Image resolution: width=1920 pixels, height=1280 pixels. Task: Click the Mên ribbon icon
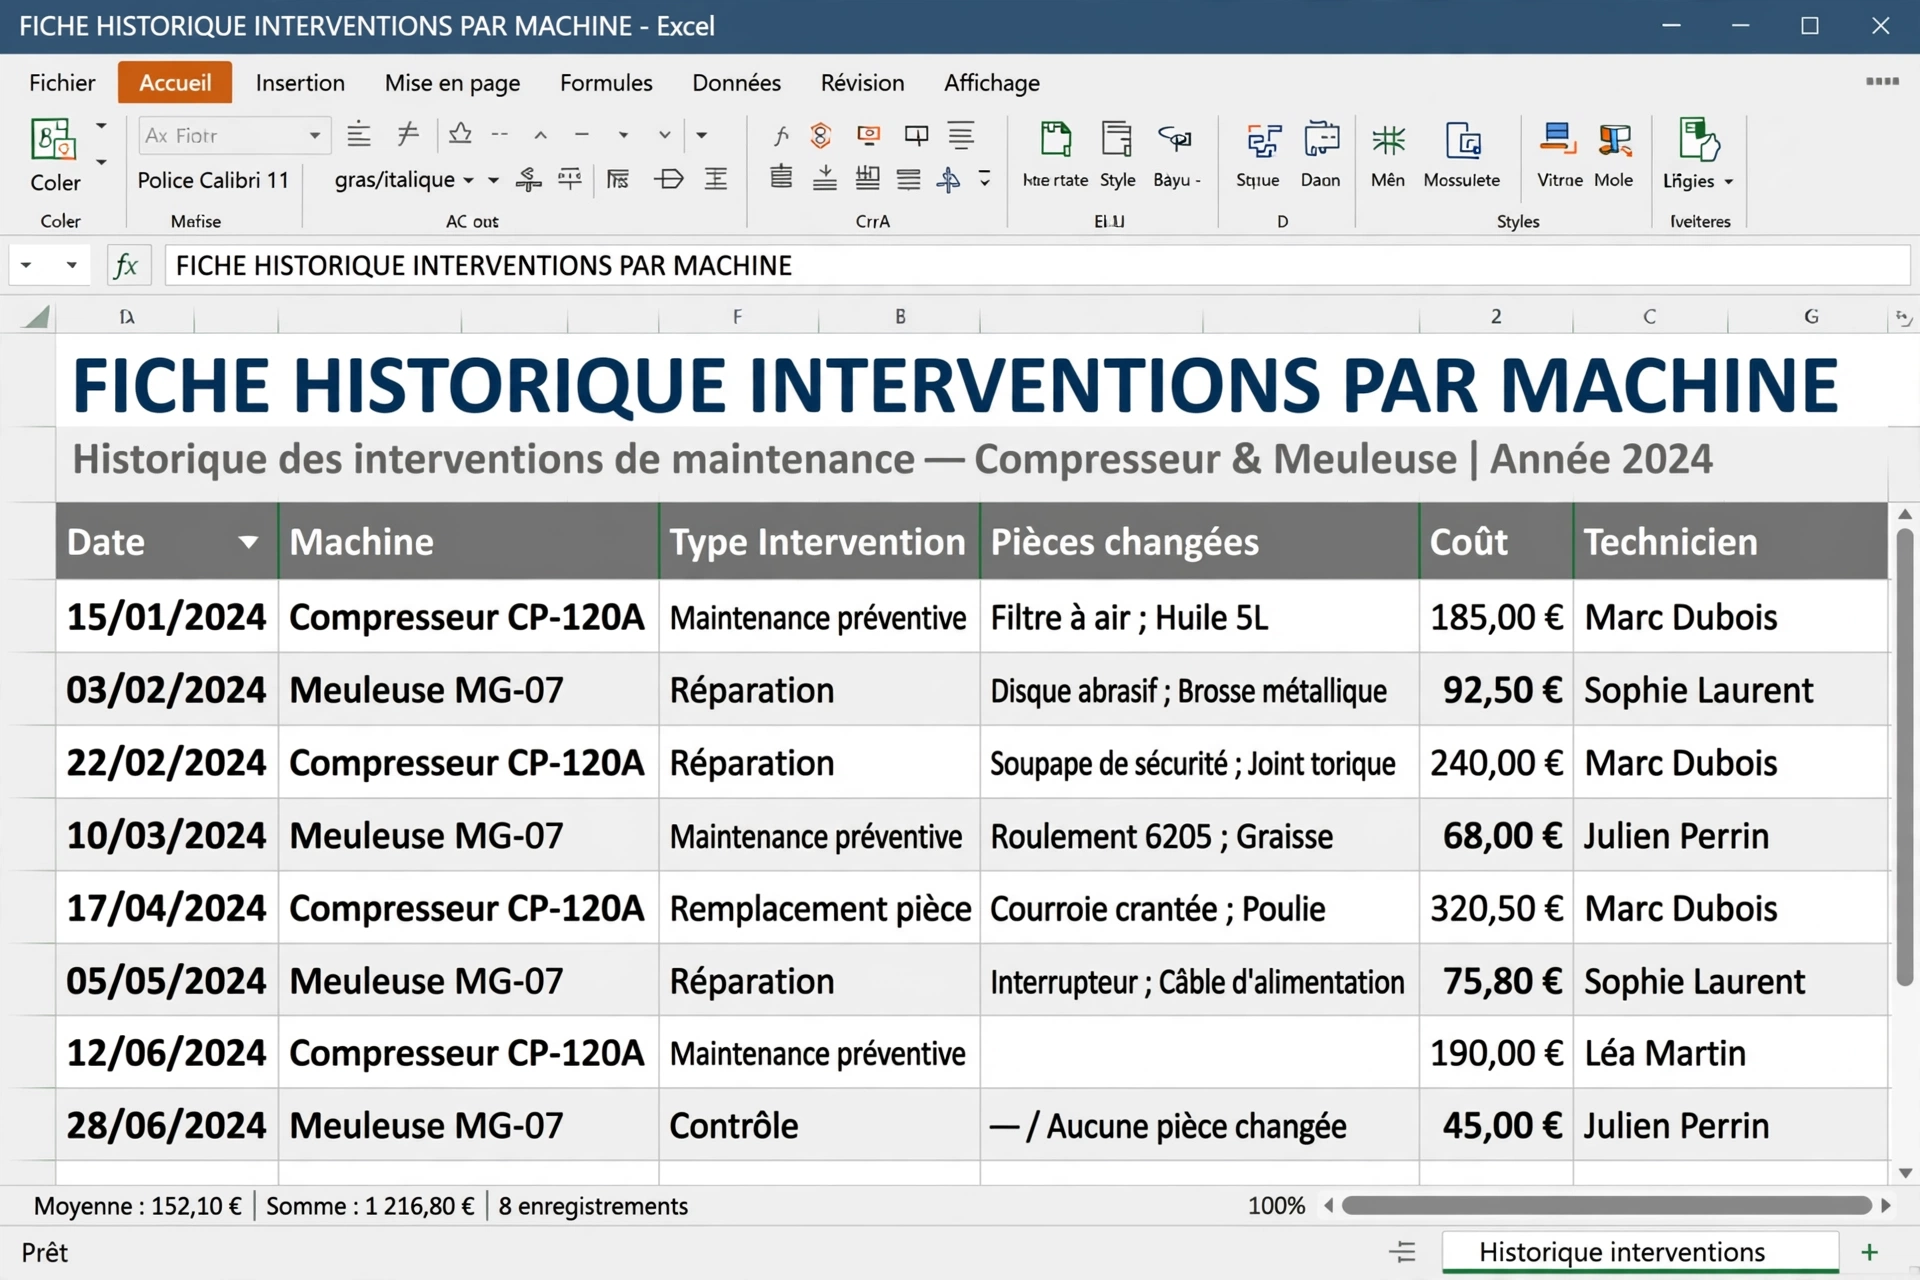coord(1388,140)
